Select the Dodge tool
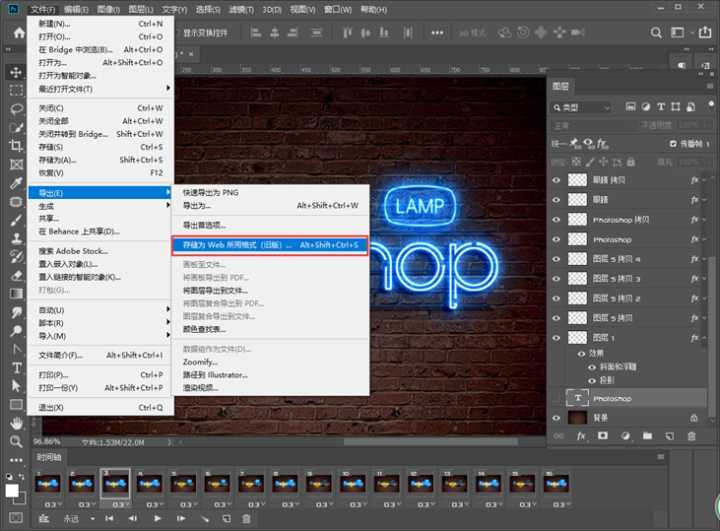Viewport: 720px width, 531px height. [x=16, y=331]
